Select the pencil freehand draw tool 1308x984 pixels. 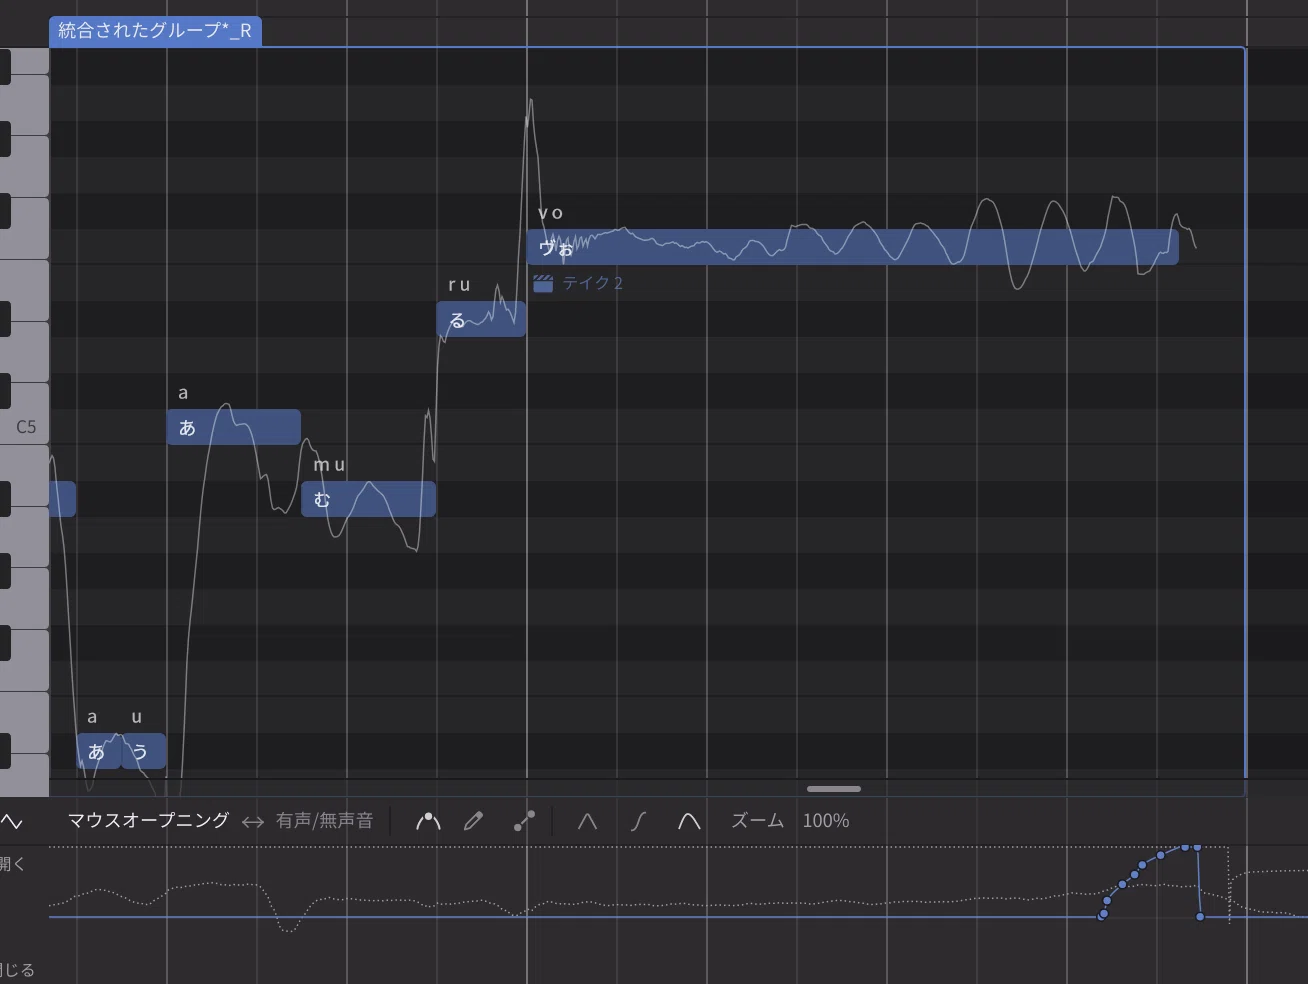tap(474, 821)
